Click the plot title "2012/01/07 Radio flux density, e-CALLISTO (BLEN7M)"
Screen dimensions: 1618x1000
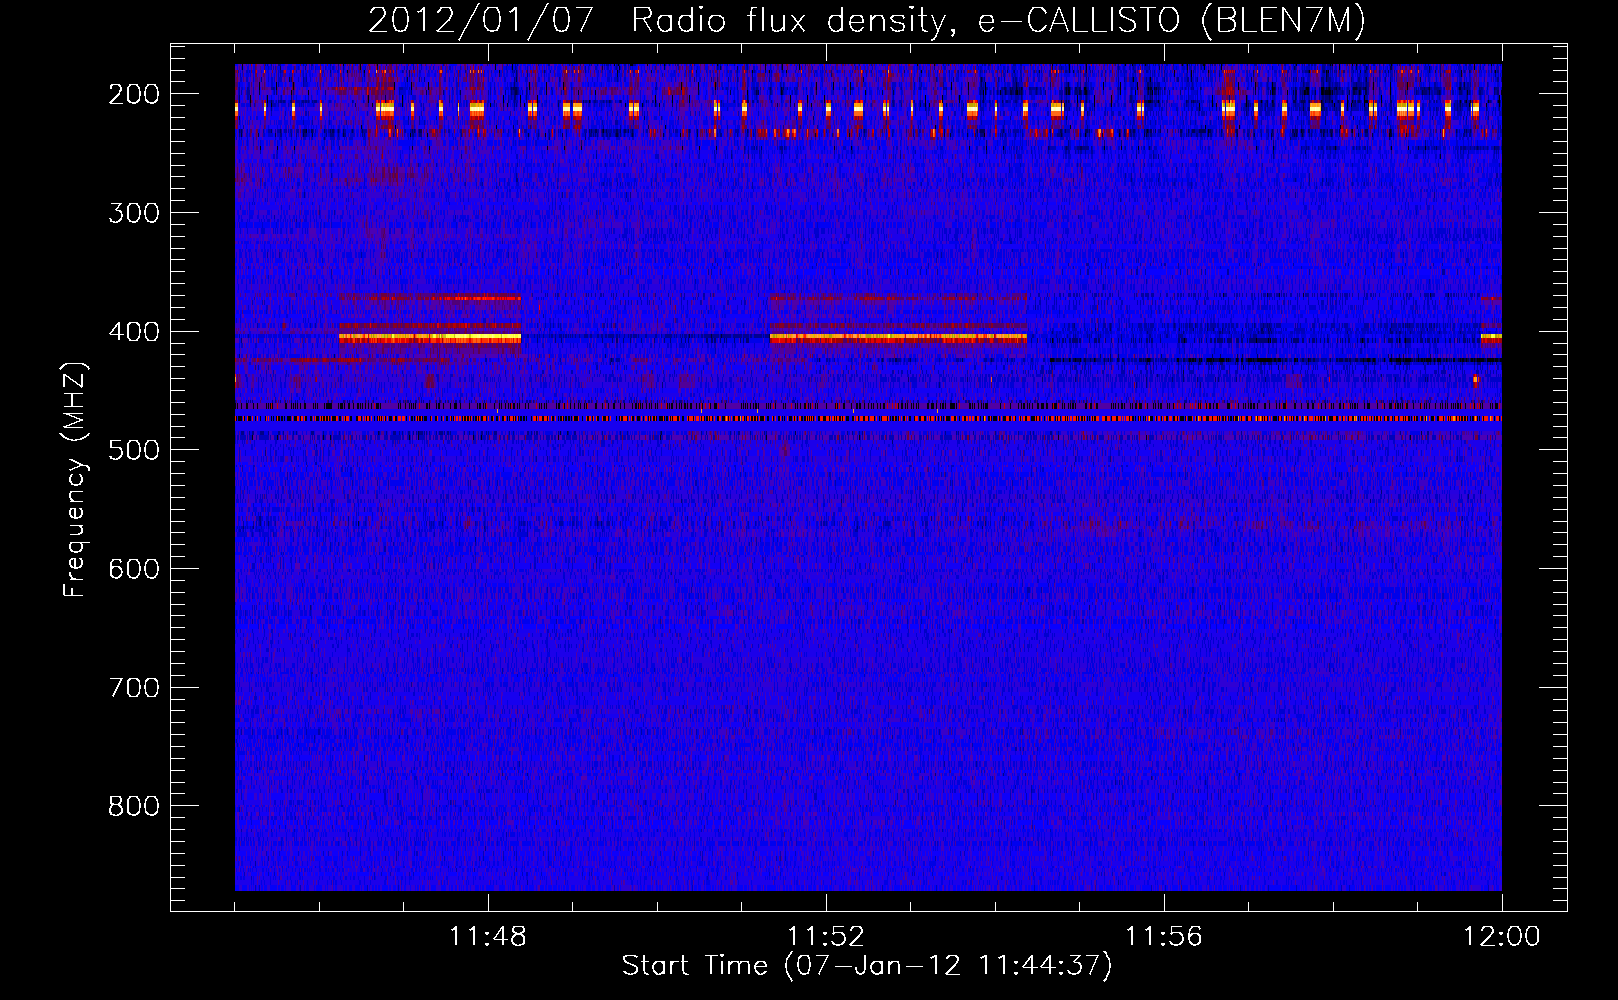pos(866,20)
